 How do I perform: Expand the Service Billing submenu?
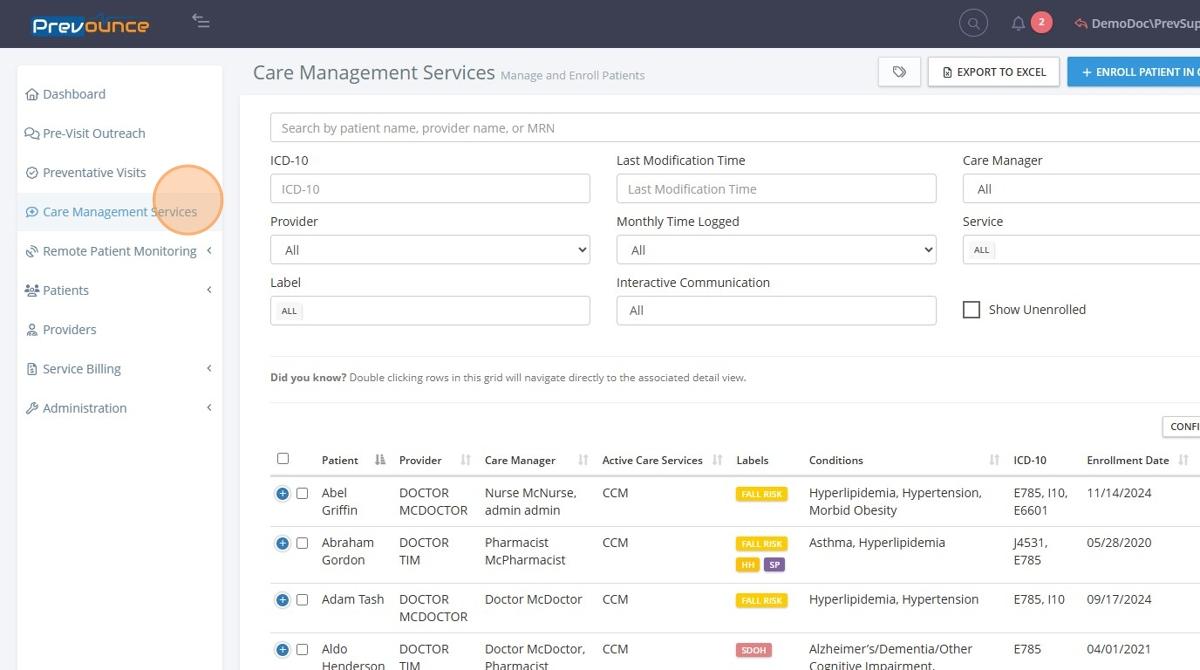[209, 369]
